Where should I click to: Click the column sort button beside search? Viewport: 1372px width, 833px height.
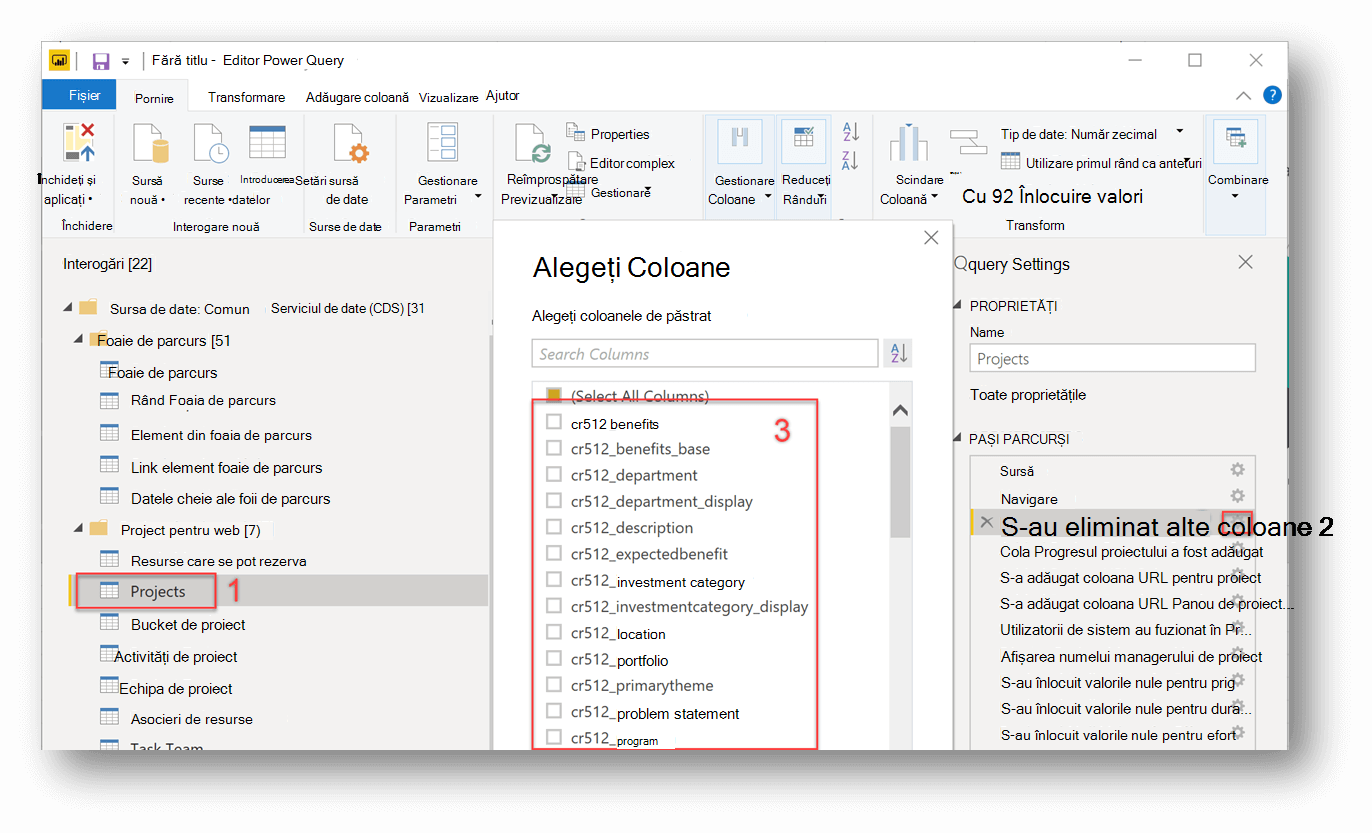[898, 353]
